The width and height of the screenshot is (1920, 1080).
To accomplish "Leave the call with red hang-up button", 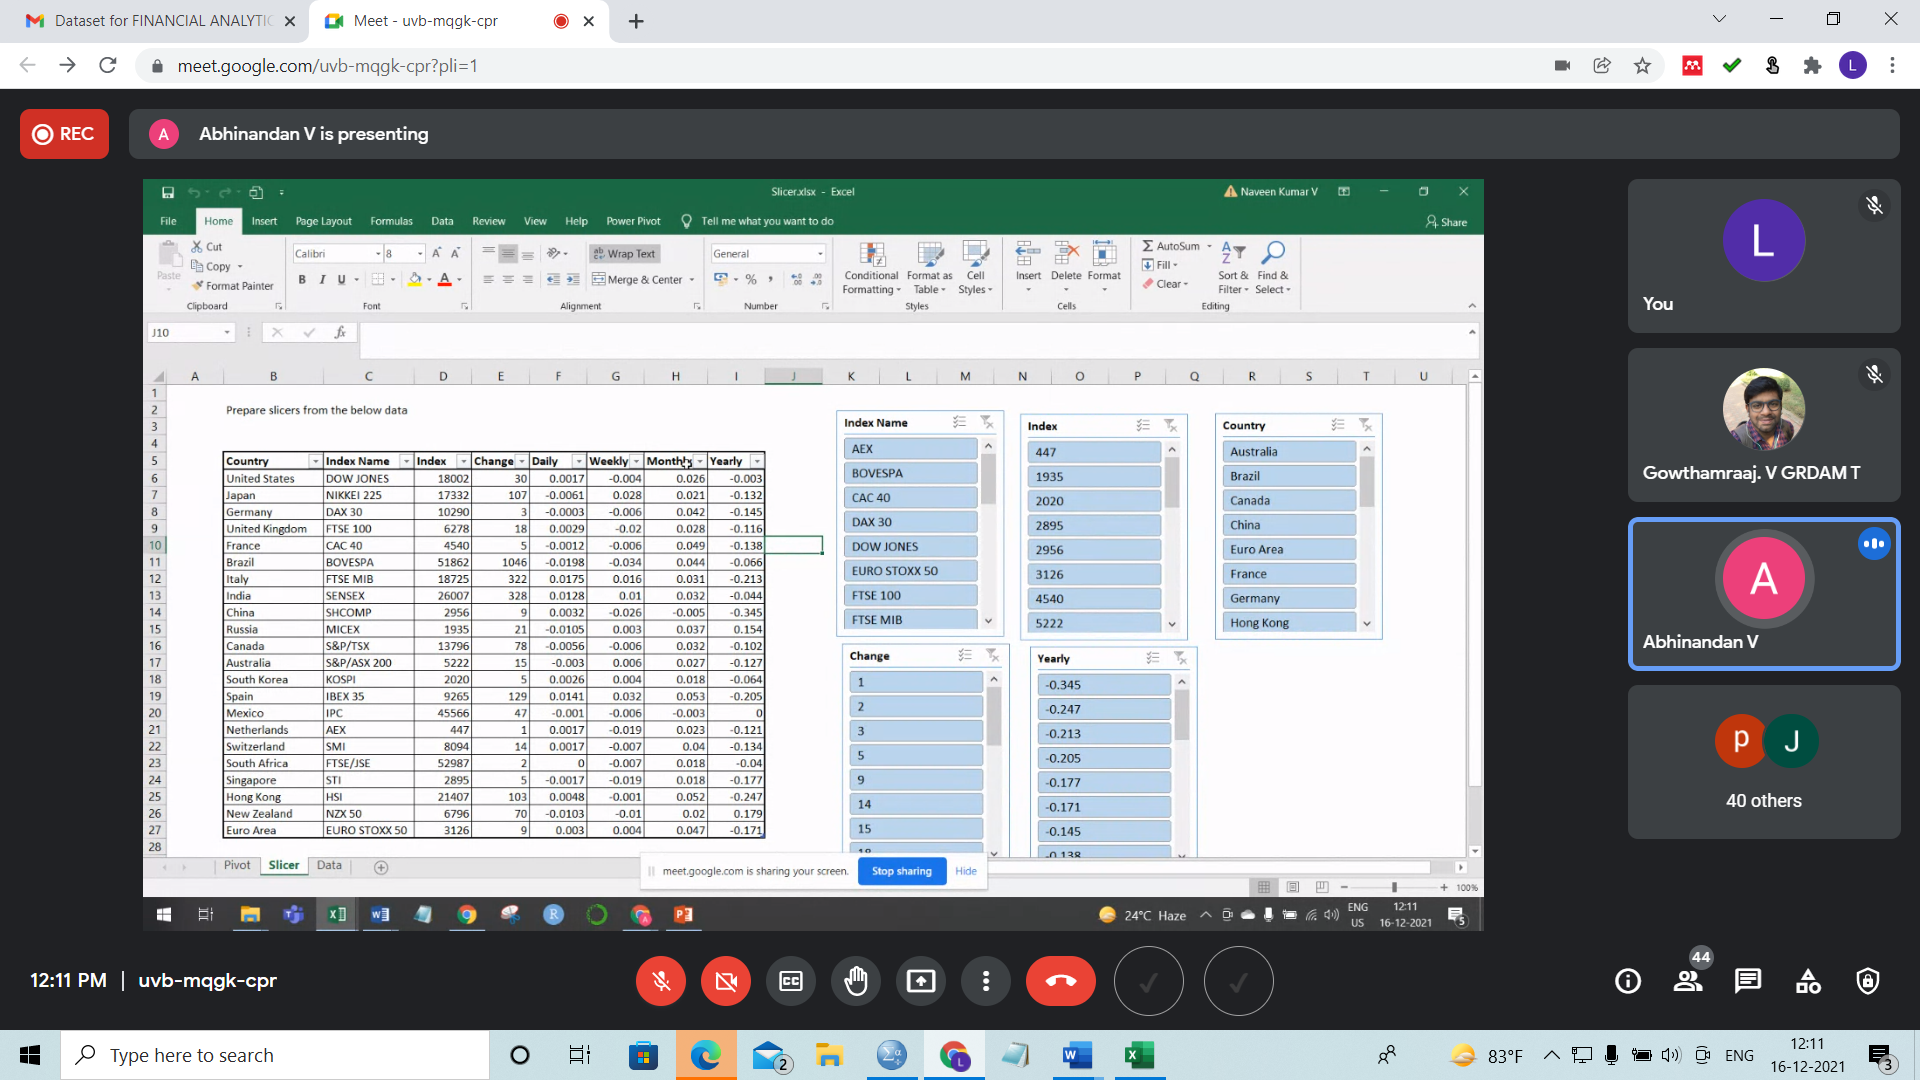I will 1061,981.
